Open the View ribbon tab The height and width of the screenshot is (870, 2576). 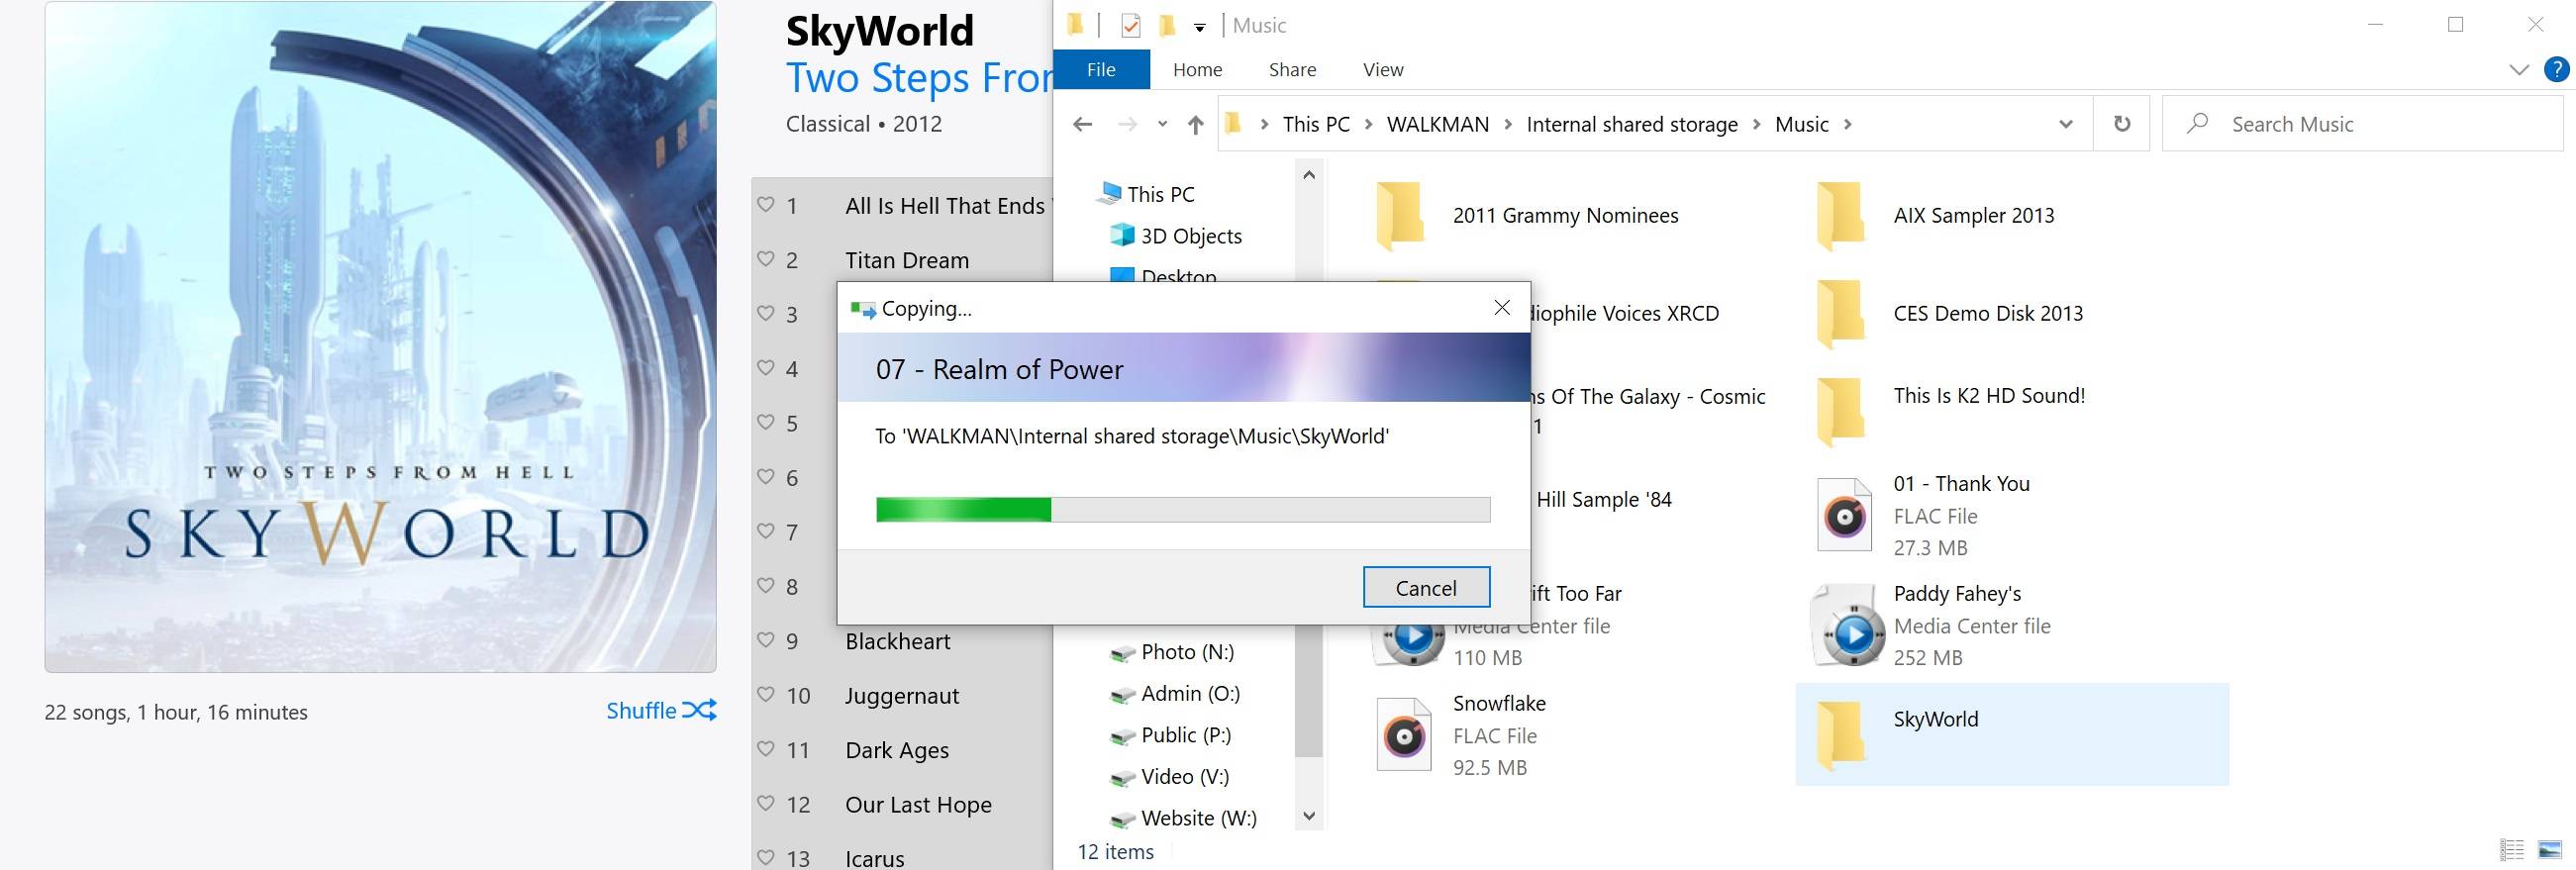(1383, 69)
